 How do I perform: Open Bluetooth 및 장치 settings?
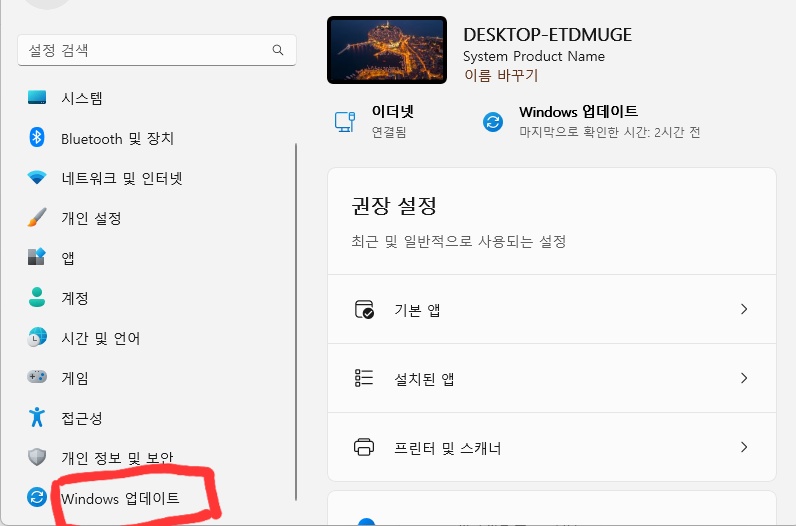coord(117,138)
